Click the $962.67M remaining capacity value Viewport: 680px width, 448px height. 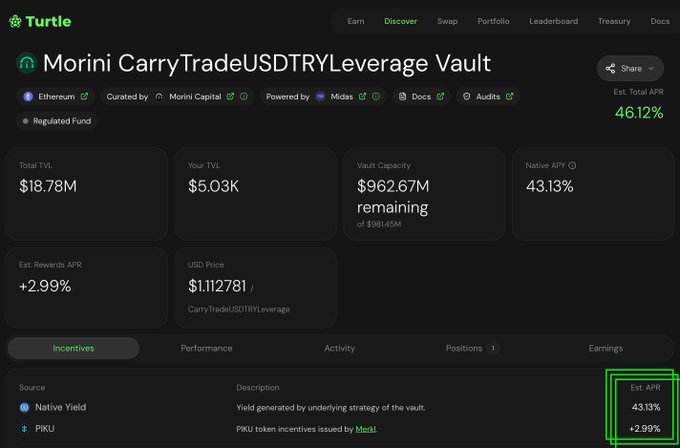[x=393, y=197]
